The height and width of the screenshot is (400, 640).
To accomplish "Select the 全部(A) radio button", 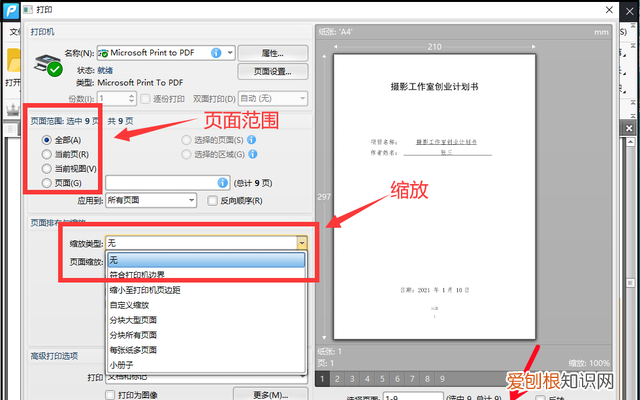I will coord(47,140).
